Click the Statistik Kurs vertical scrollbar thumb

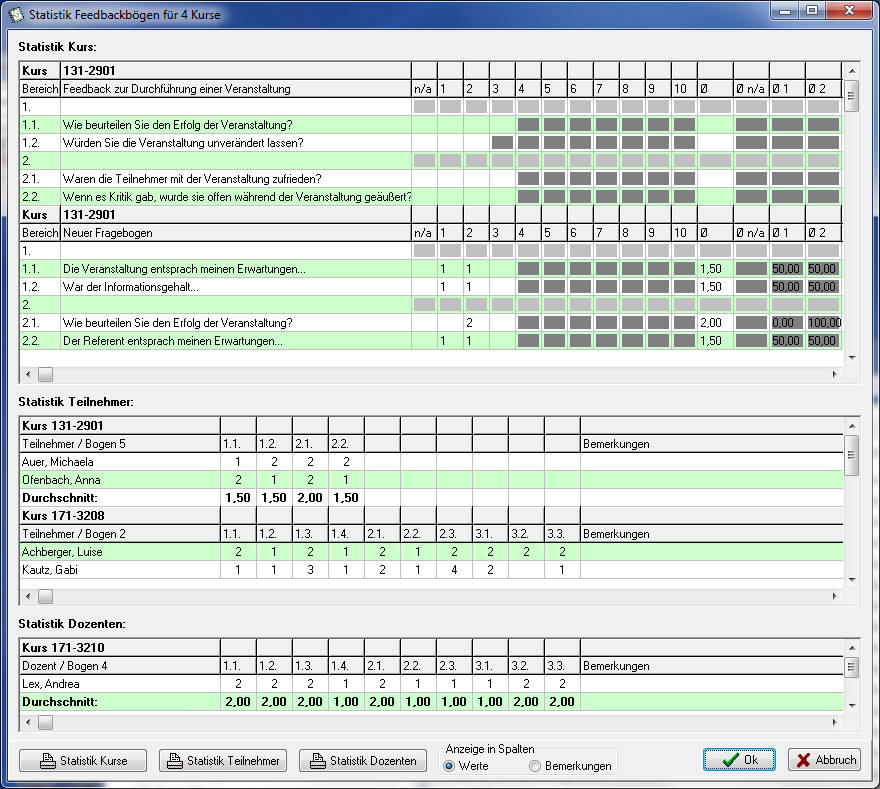(x=852, y=96)
